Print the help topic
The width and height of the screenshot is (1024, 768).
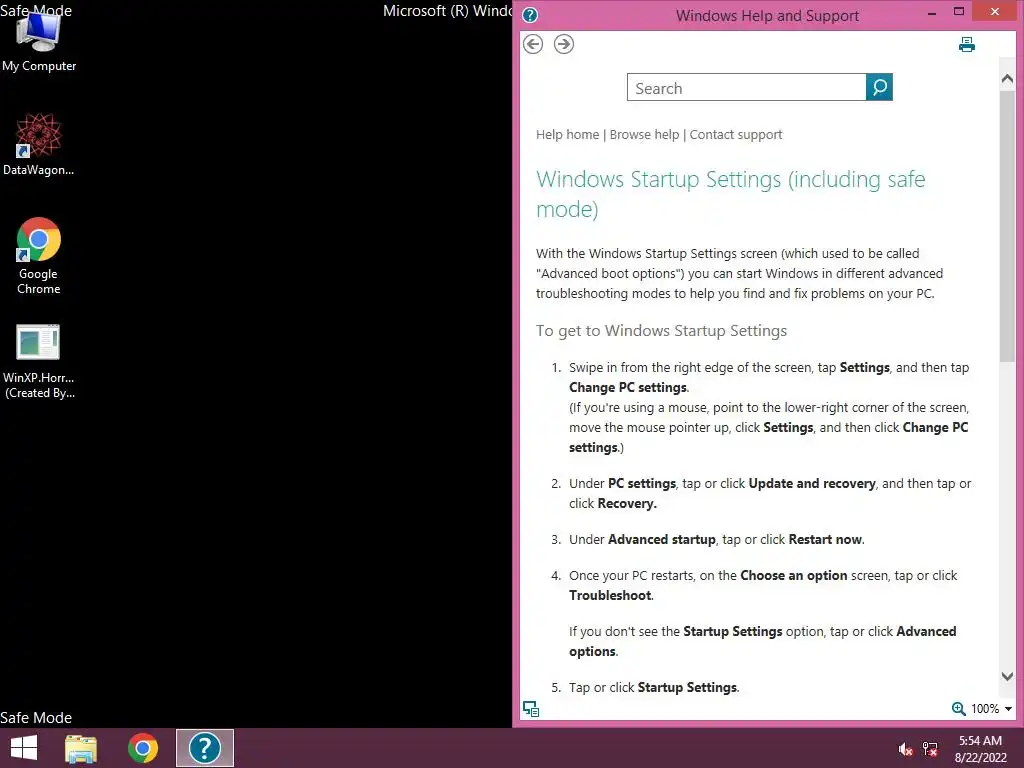[x=967, y=44]
